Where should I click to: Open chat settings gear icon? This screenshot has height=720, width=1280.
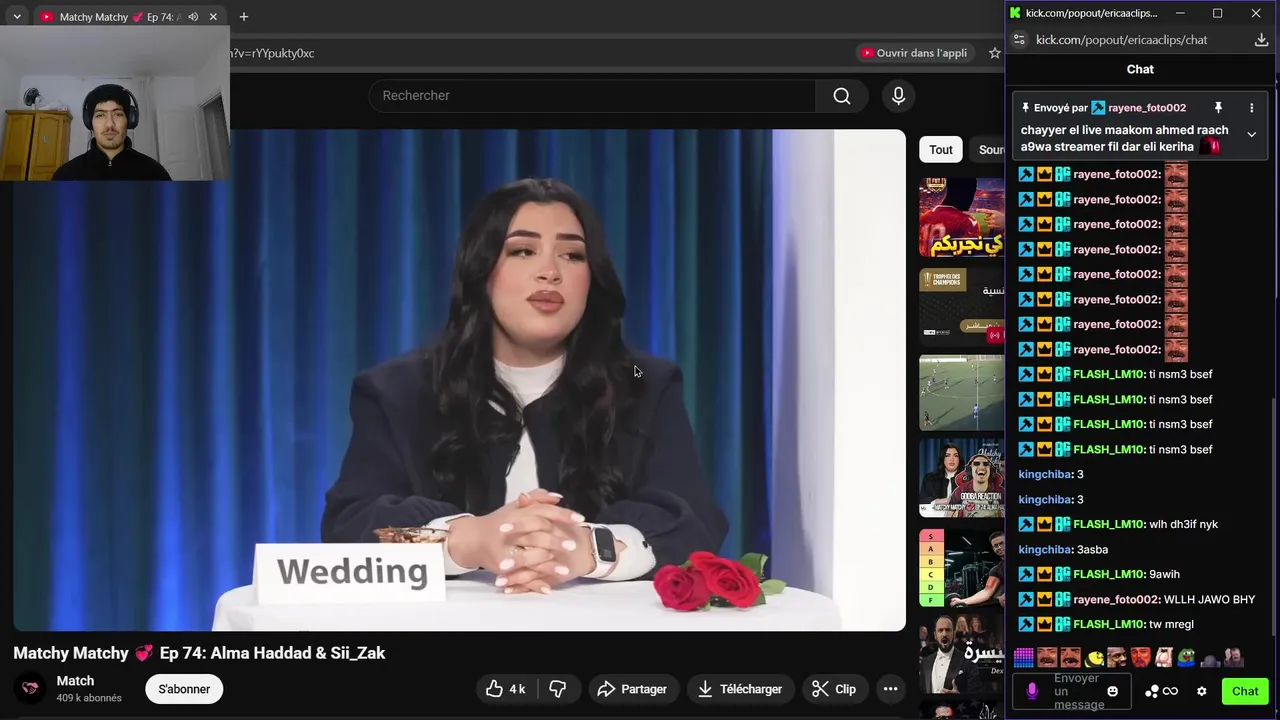(1202, 691)
